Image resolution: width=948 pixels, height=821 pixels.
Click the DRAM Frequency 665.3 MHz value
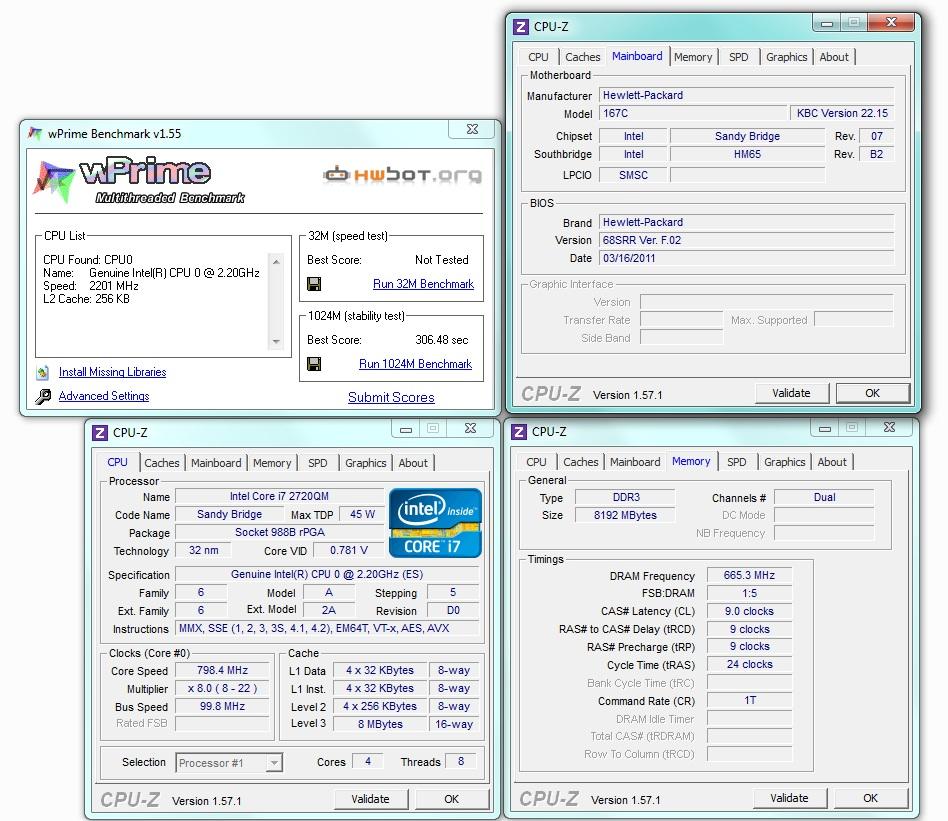click(x=749, y=575)
